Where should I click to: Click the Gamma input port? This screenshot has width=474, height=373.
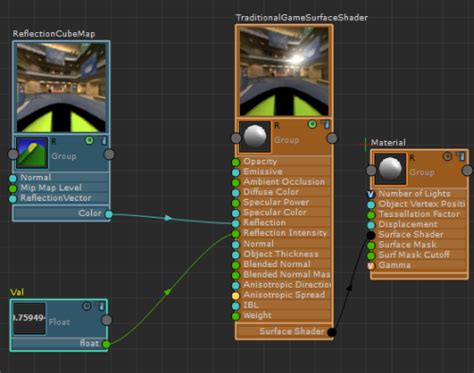coord(371,266)
